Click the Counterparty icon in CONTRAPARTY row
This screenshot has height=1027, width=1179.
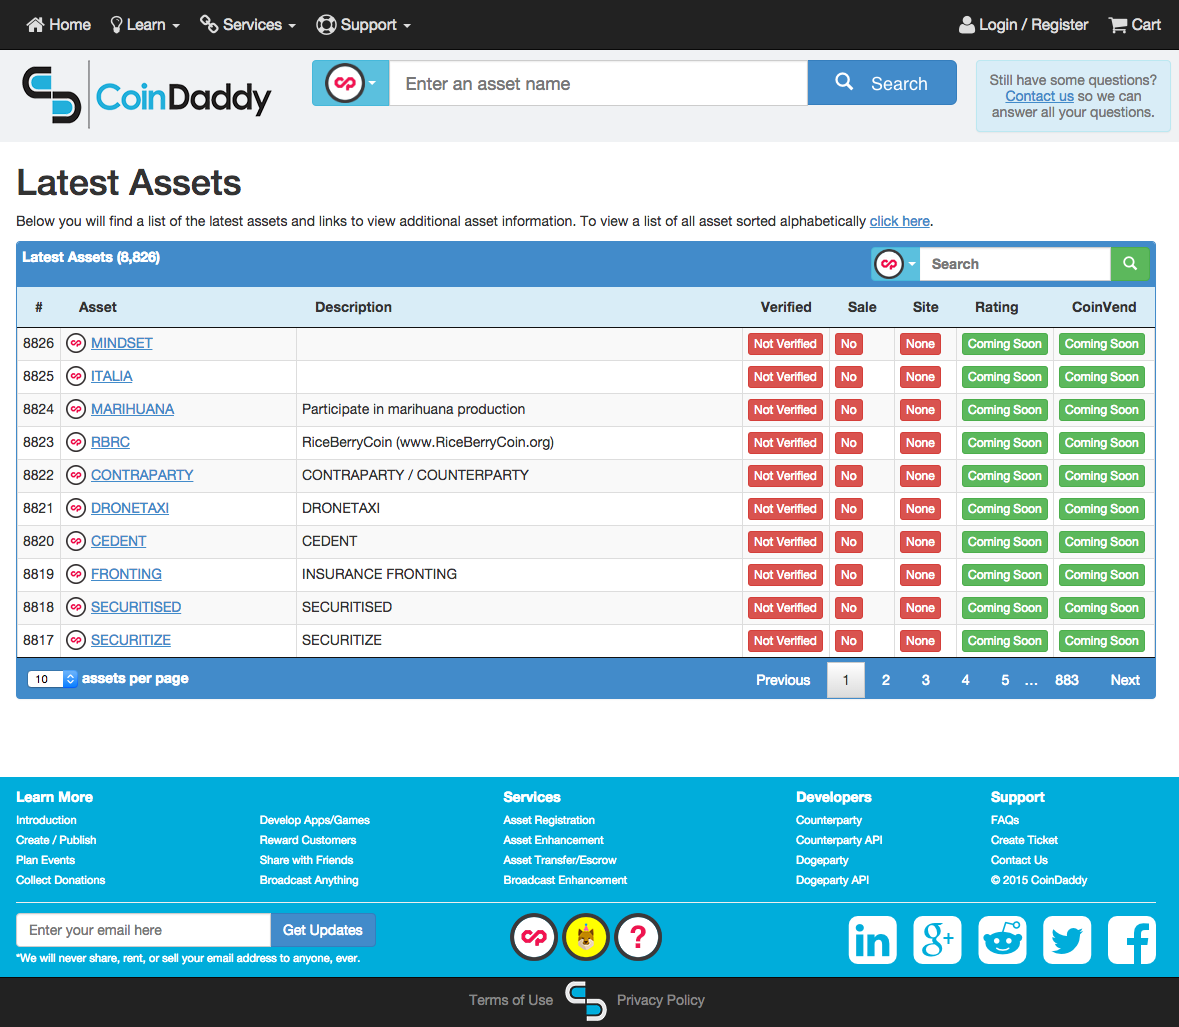(x=76, y=476)
